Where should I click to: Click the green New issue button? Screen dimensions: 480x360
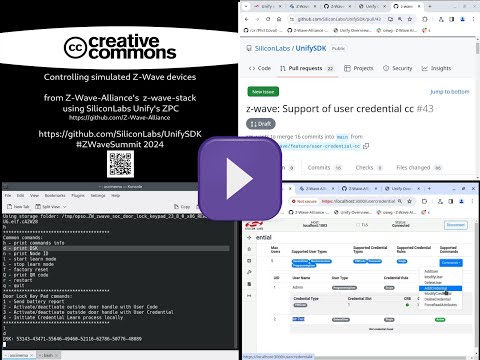(x=263, y=92)
